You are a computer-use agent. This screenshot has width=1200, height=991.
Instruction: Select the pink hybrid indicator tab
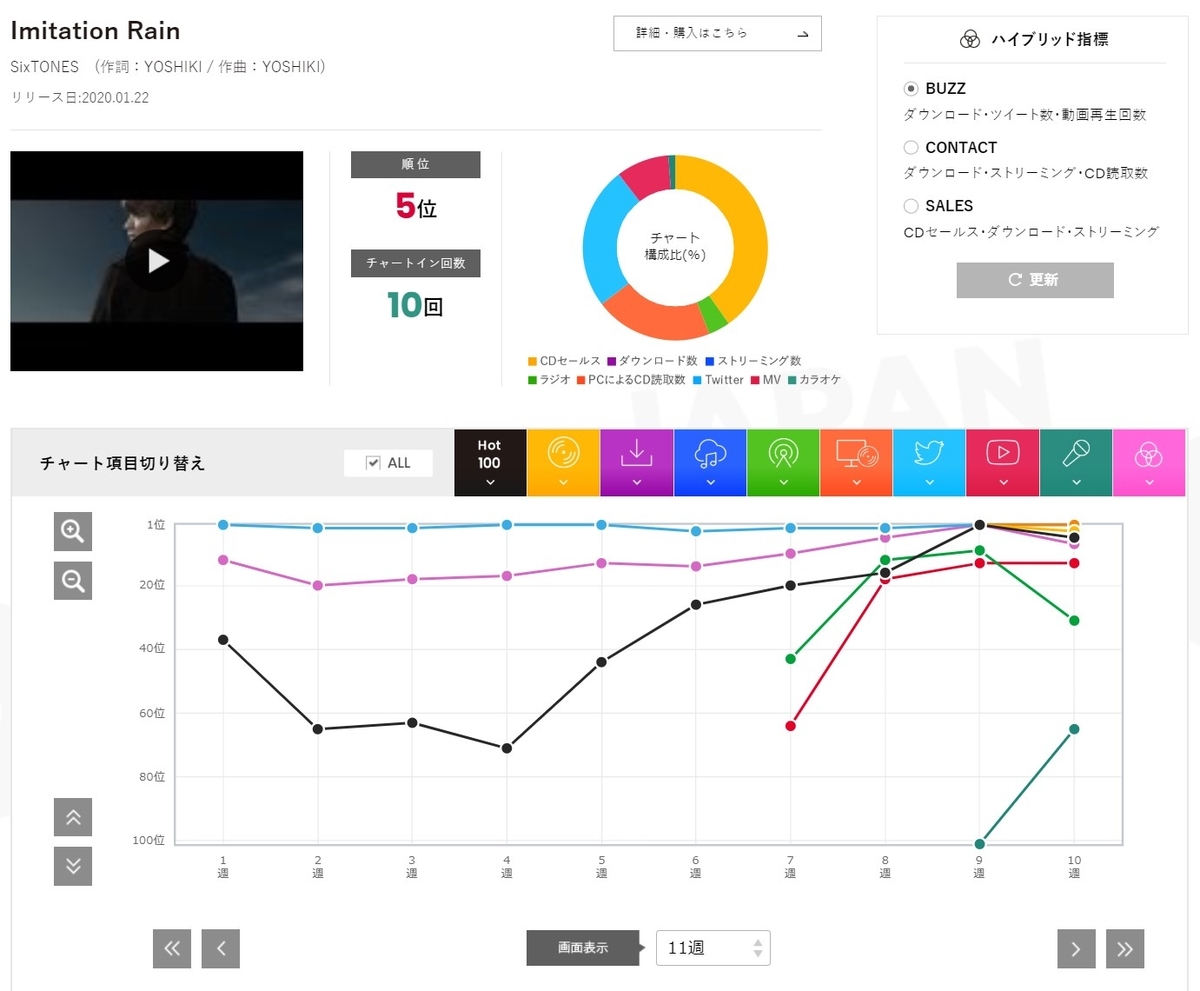pos(1149,463)
